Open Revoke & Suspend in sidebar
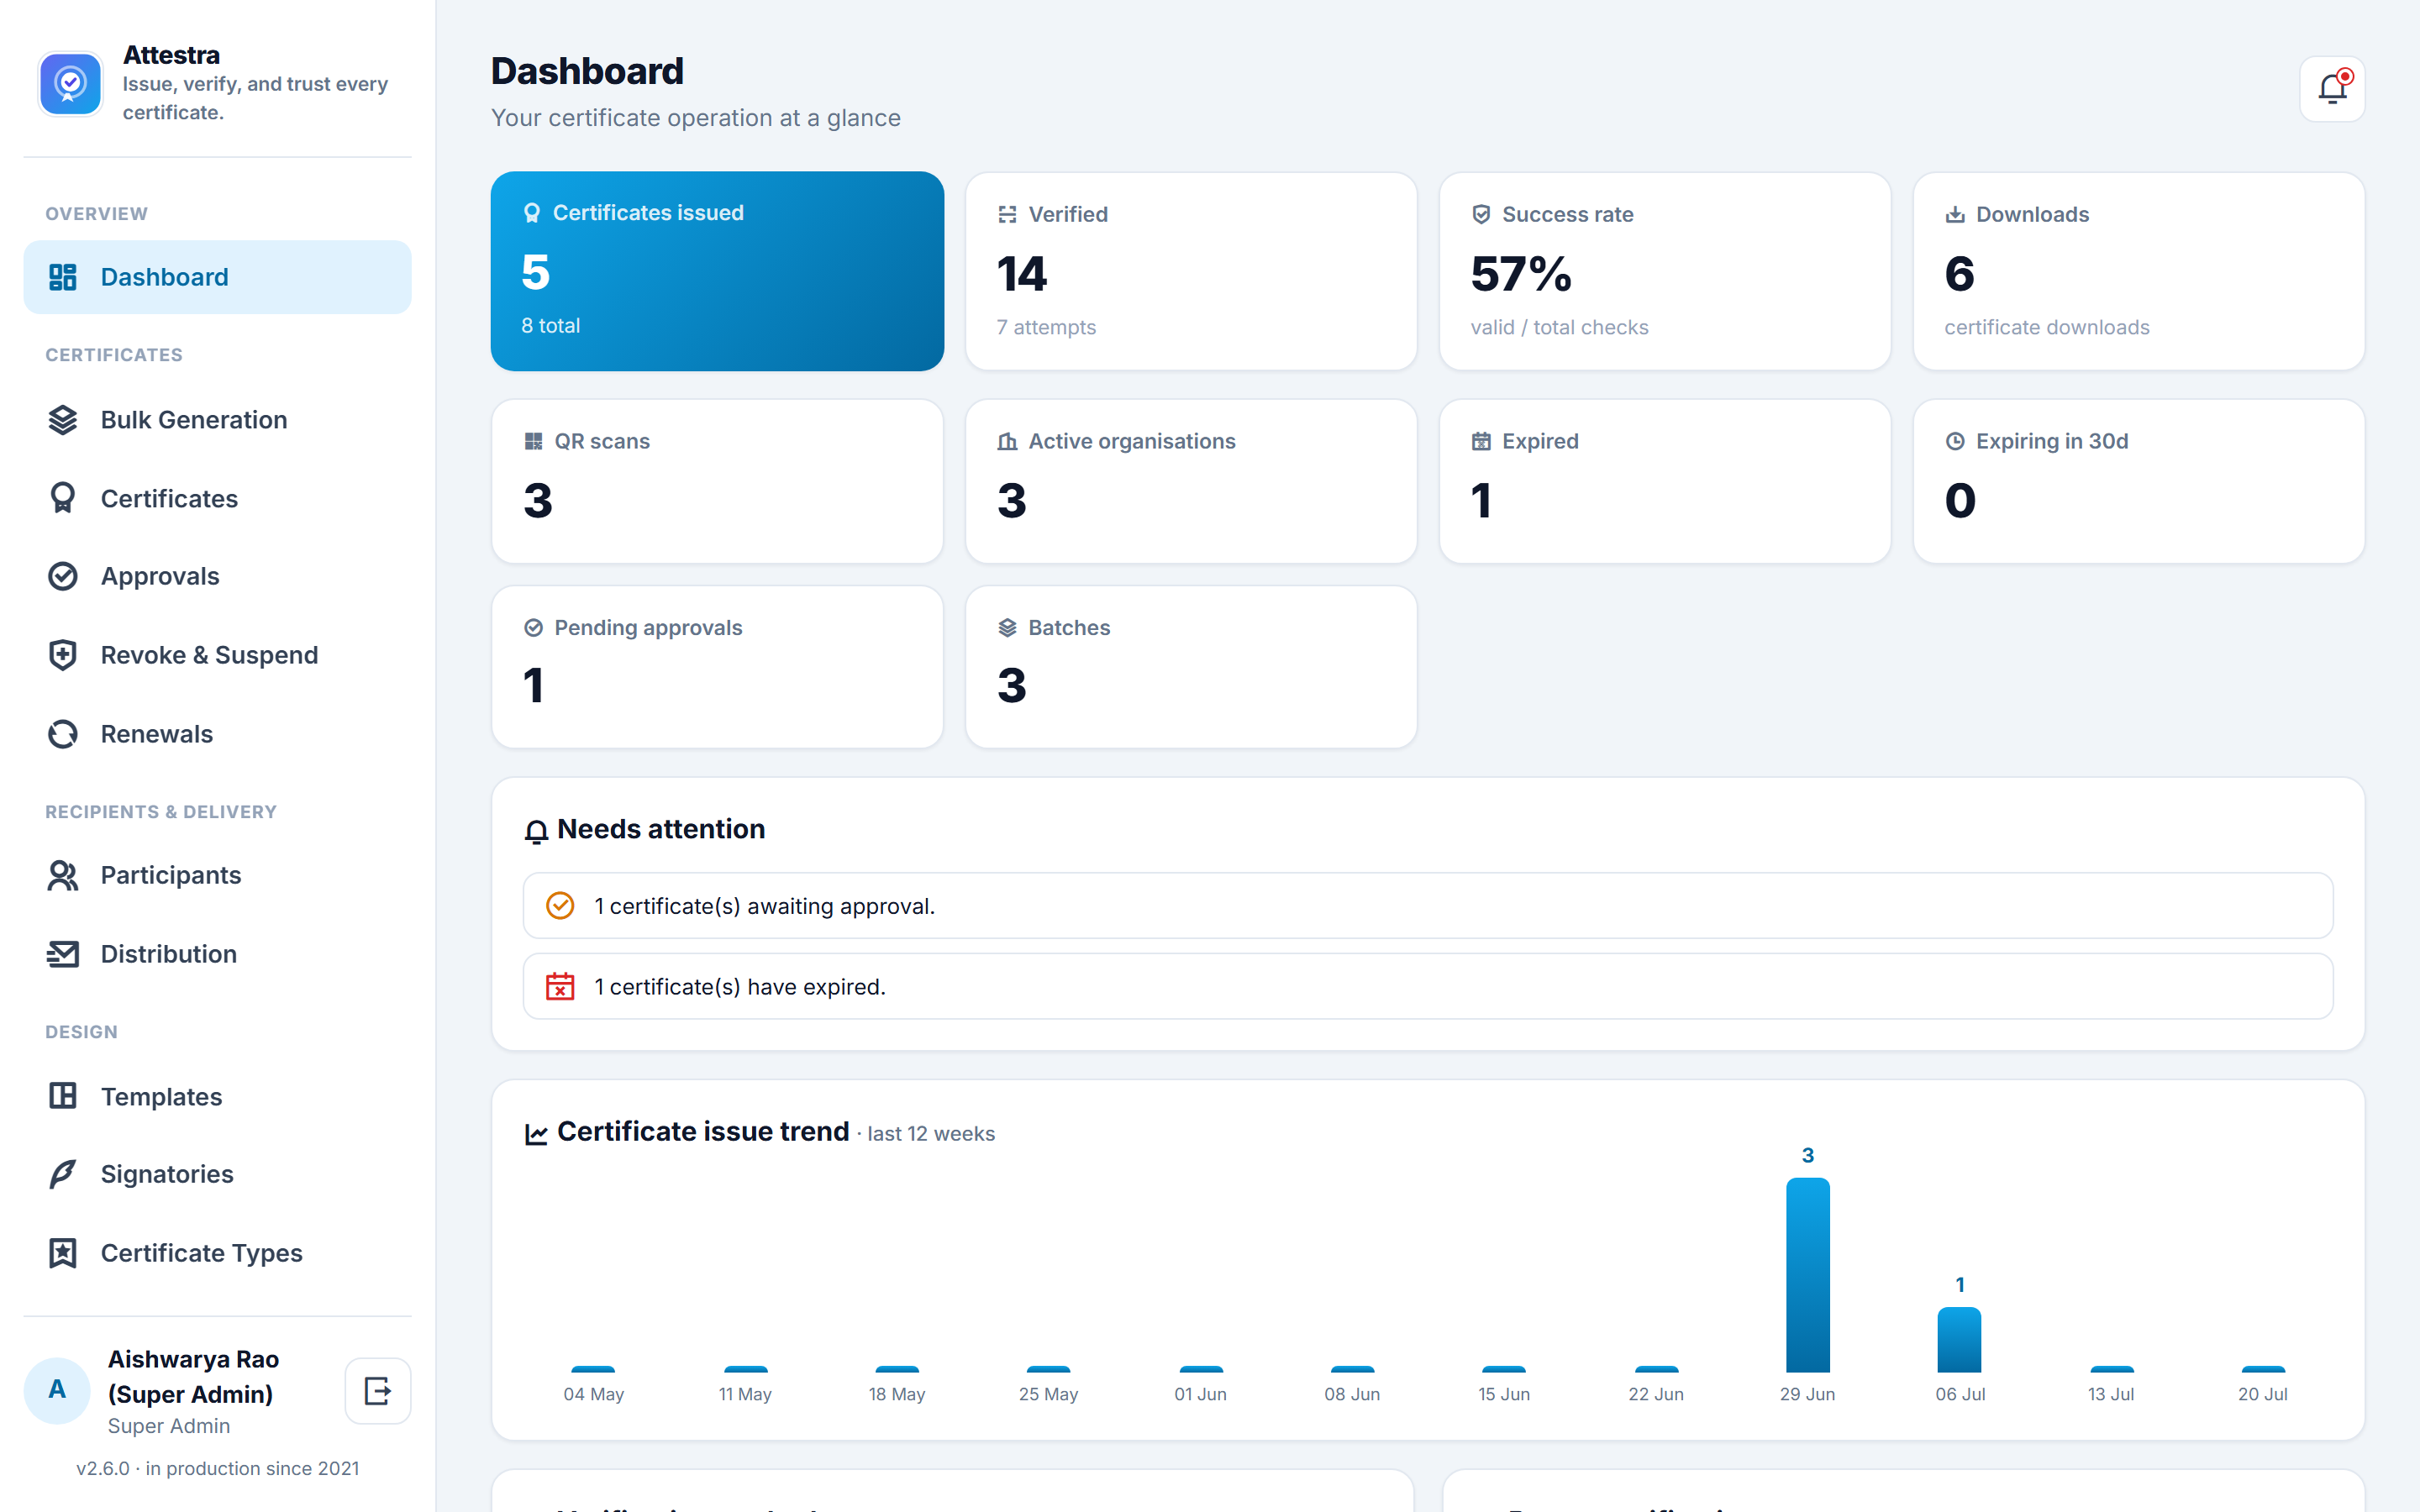 click(x=217, y=655)
